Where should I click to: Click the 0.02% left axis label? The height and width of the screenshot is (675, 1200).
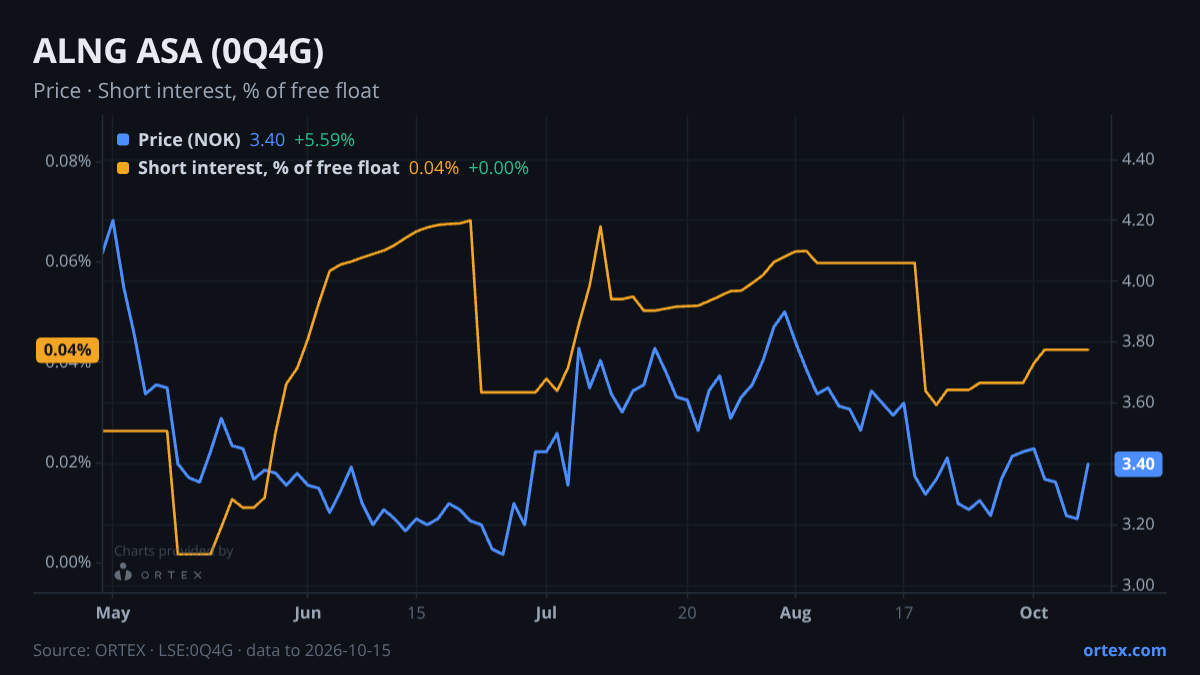coord(69,462)
